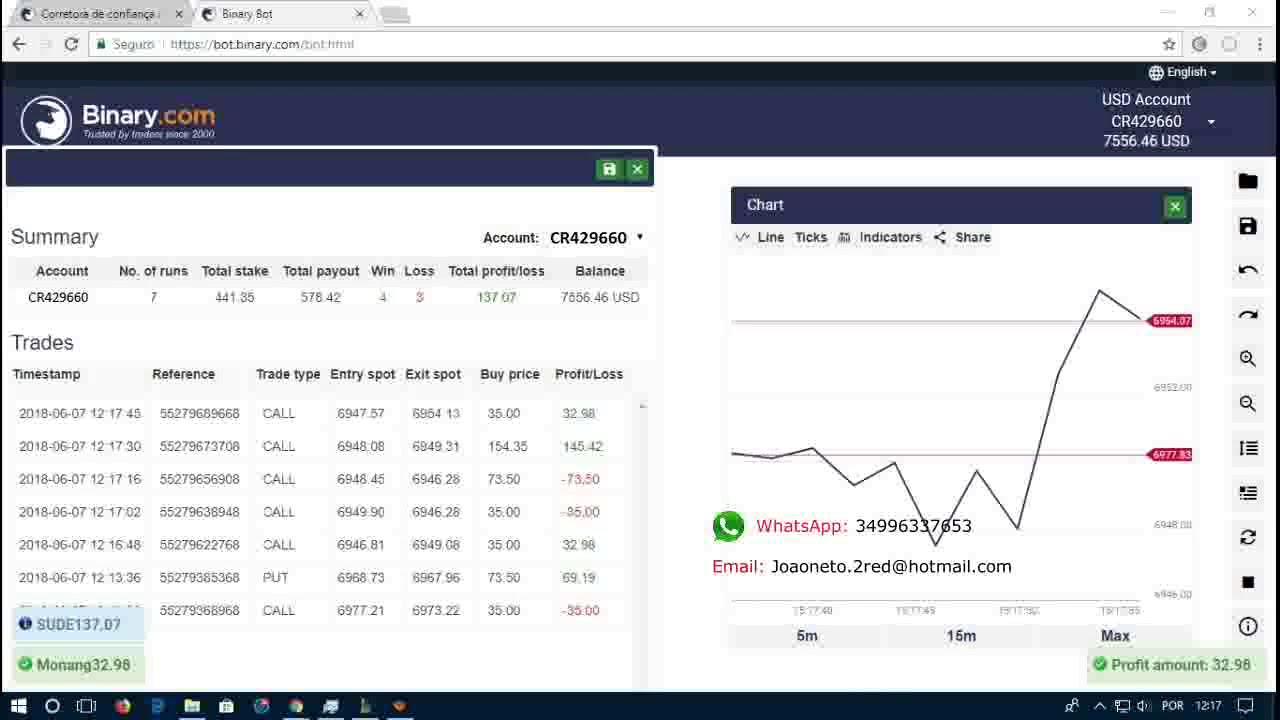Click the SUDE137,07 info notification
The height and width of the screenshot is (720, 1280).
77,624
